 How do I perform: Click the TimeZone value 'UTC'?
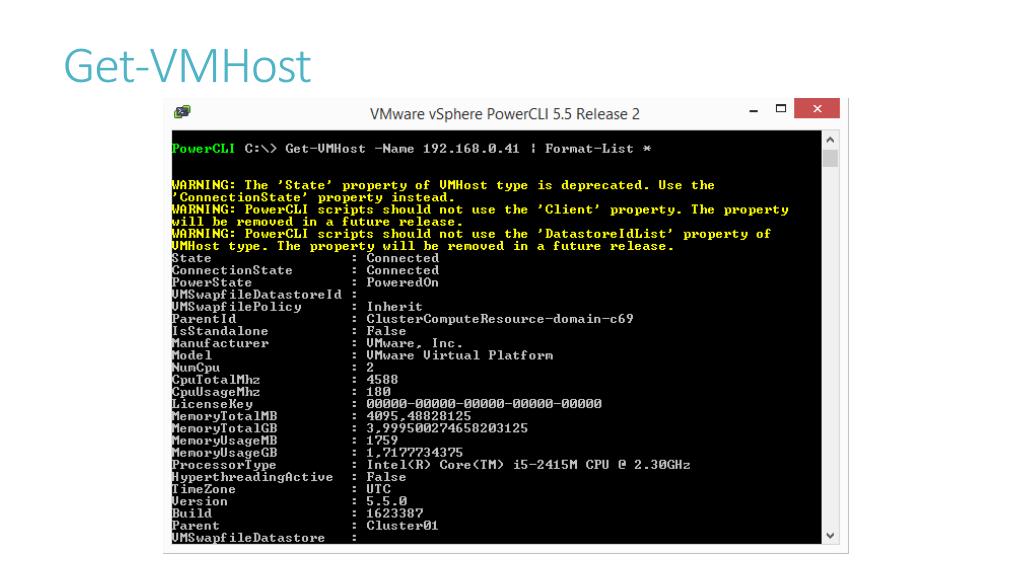coord(378,490)
